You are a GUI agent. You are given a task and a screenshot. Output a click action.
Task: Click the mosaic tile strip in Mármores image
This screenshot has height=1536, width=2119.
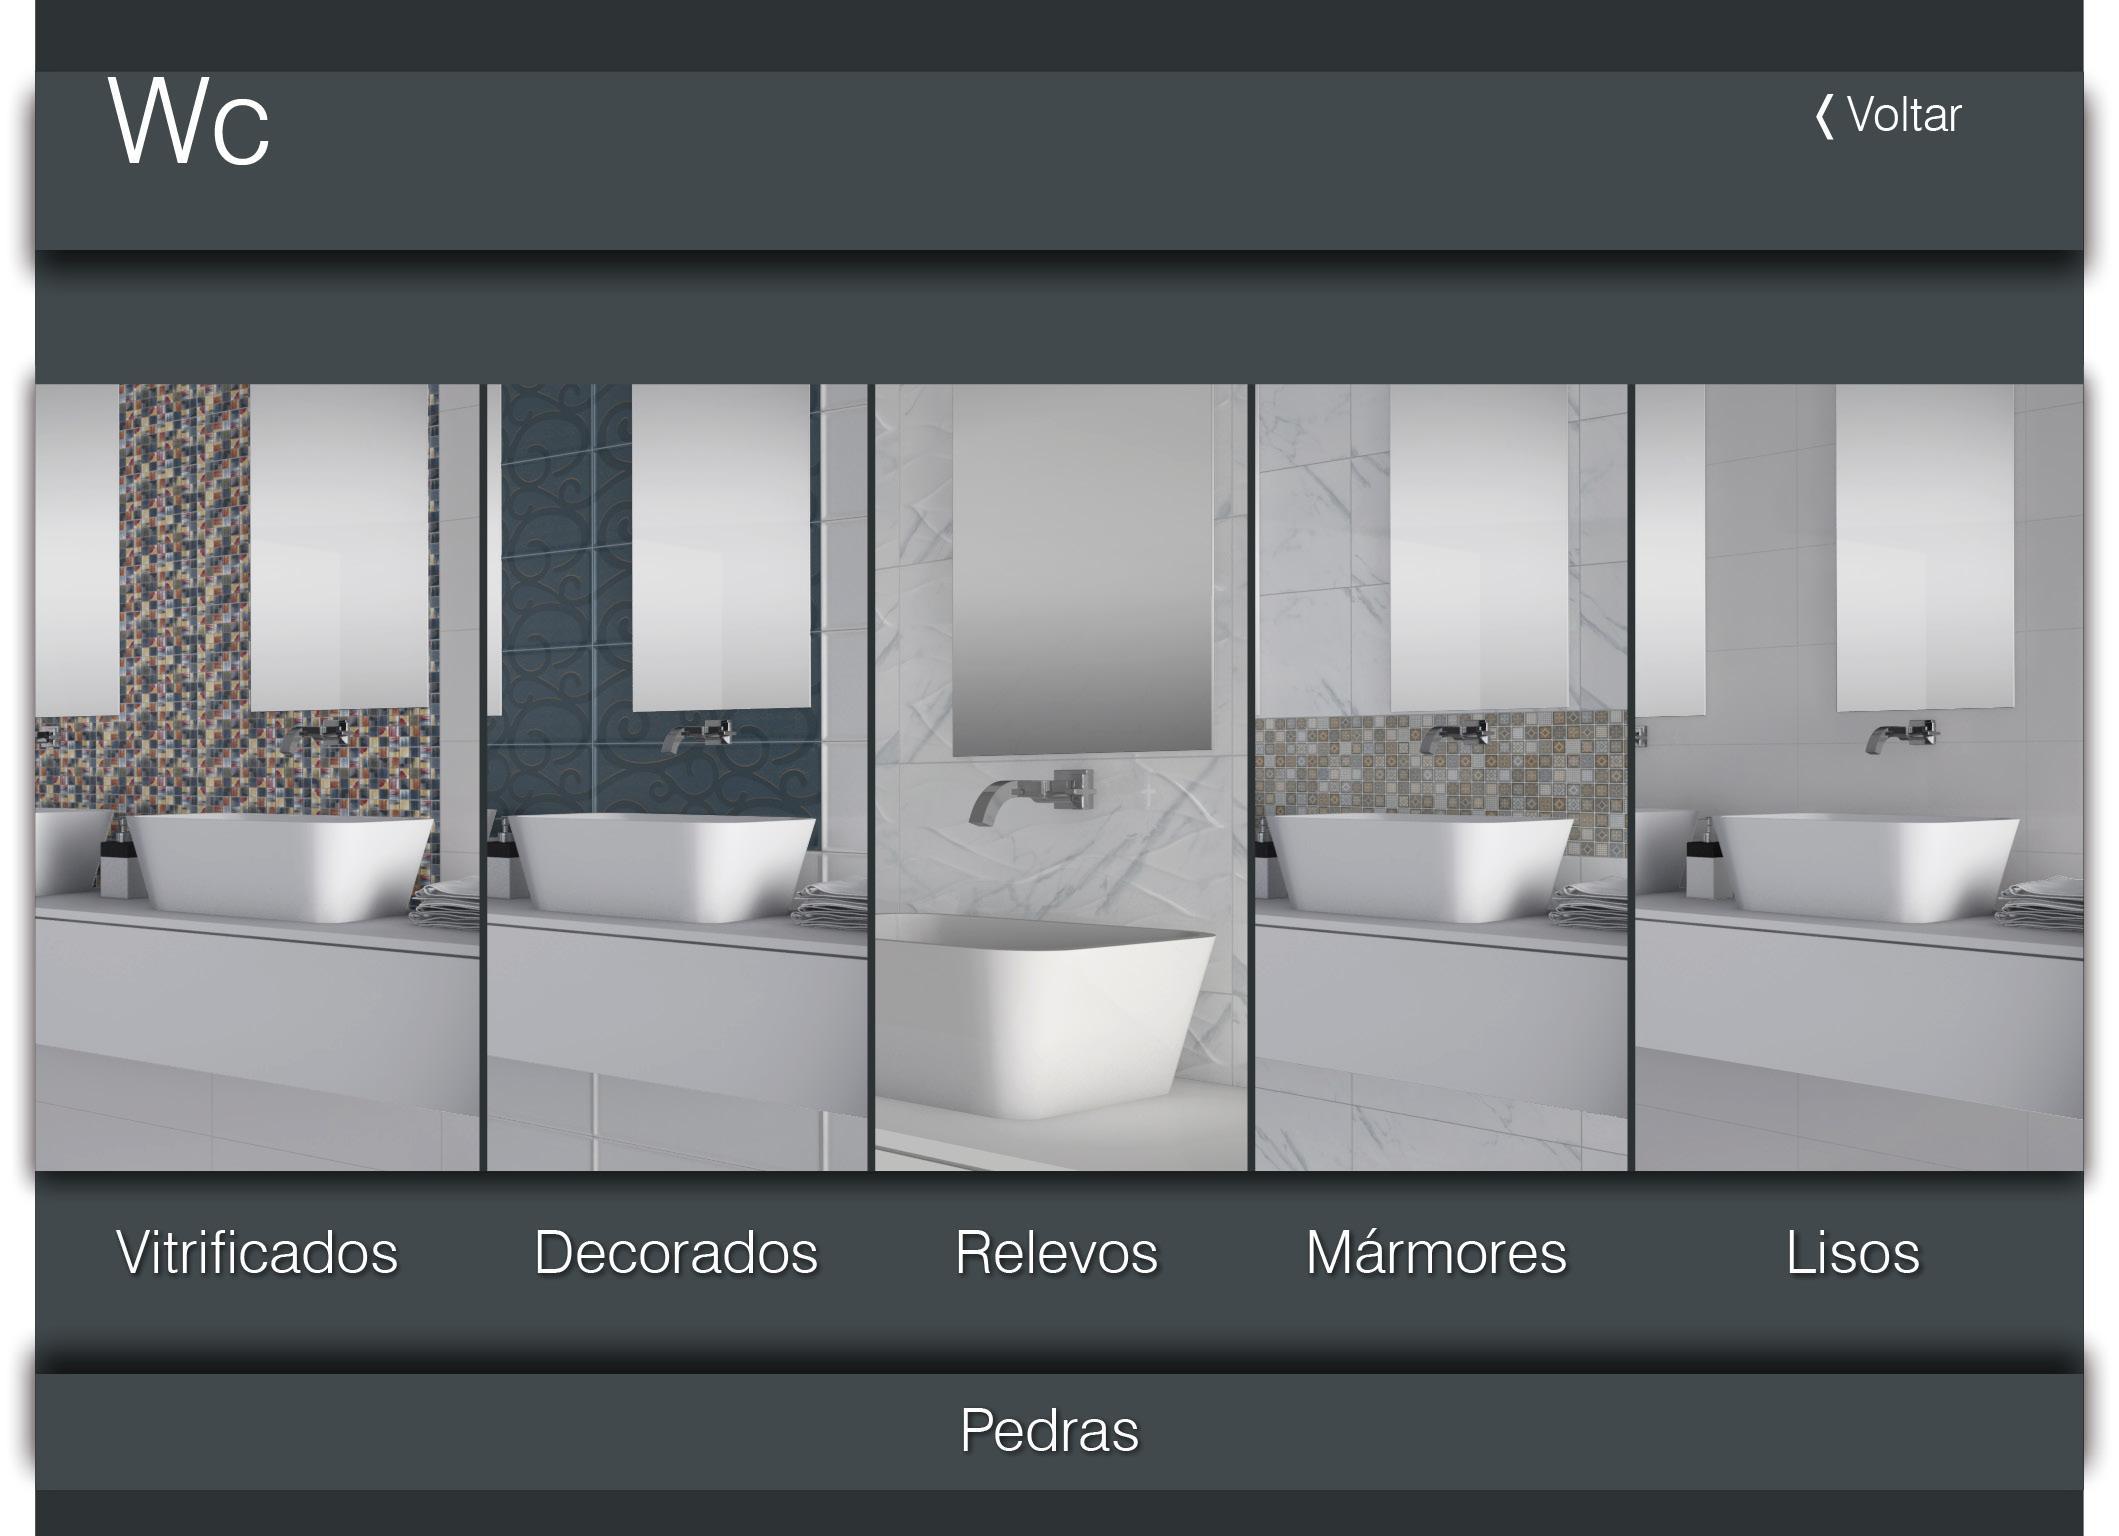1441,765
